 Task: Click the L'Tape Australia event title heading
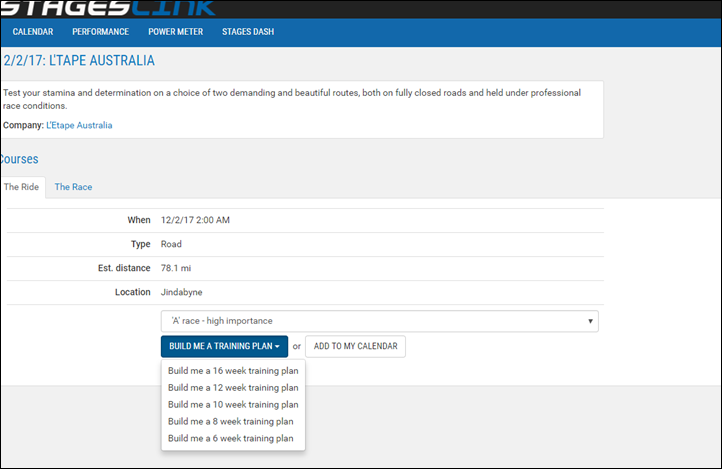click(78, 61)
